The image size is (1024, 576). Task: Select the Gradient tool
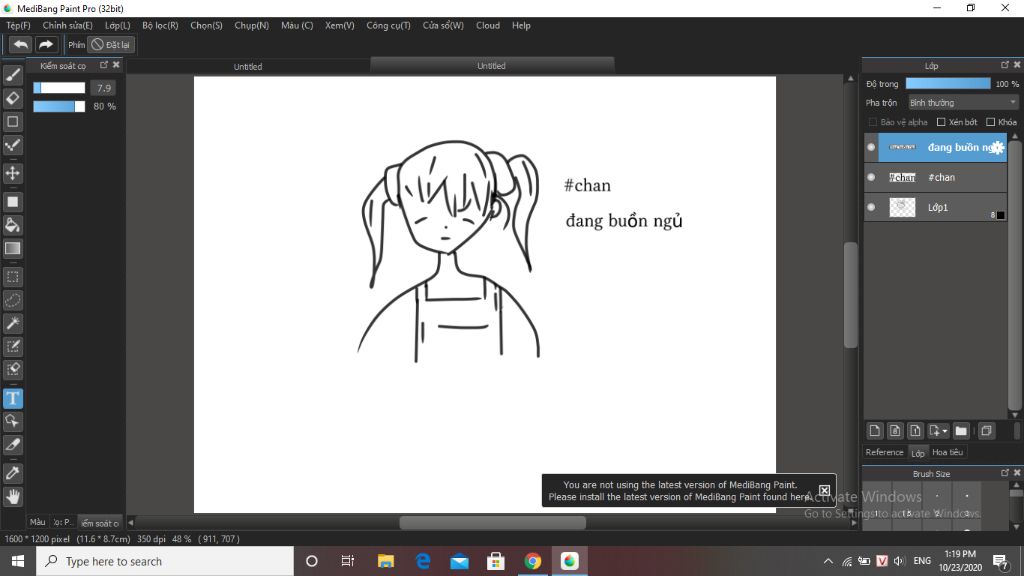(x=12, y=248)
